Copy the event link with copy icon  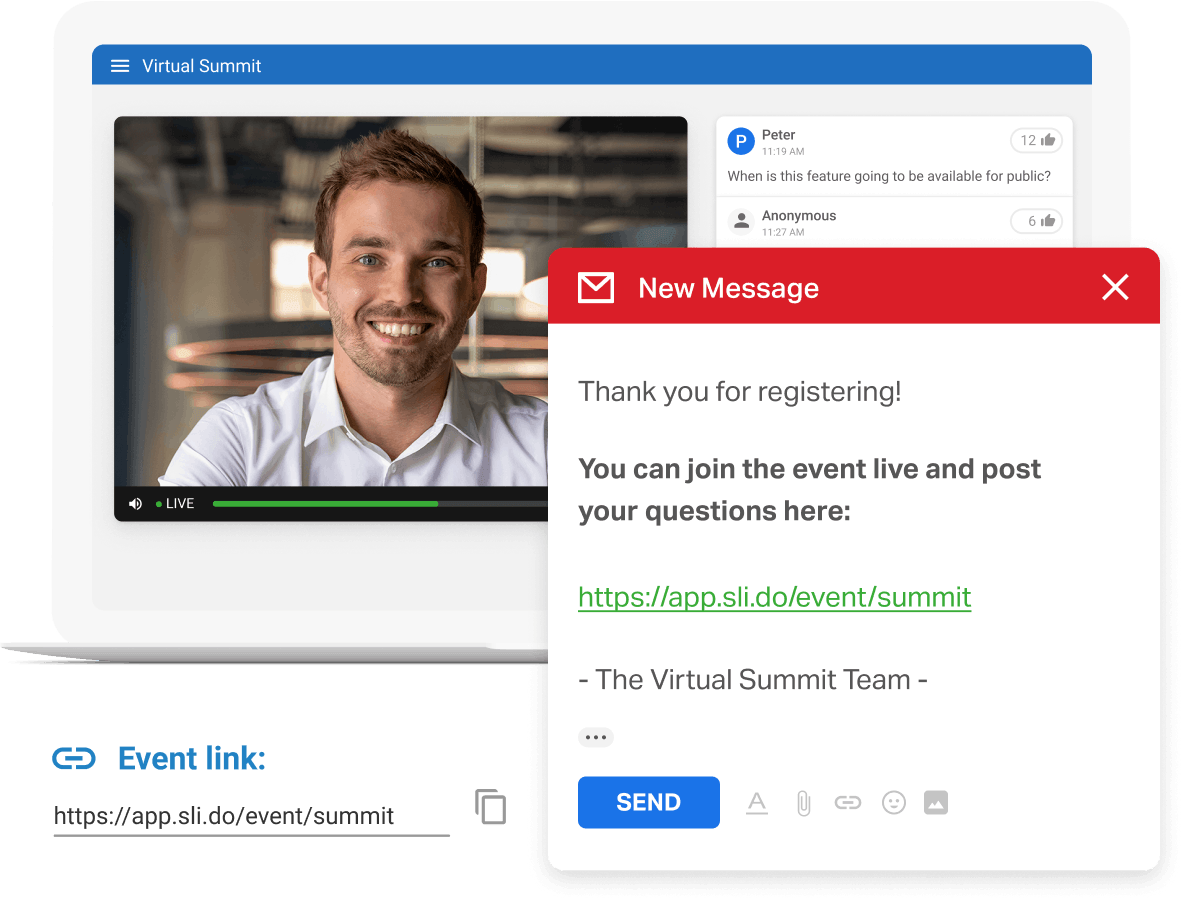(x=490, y=807)
